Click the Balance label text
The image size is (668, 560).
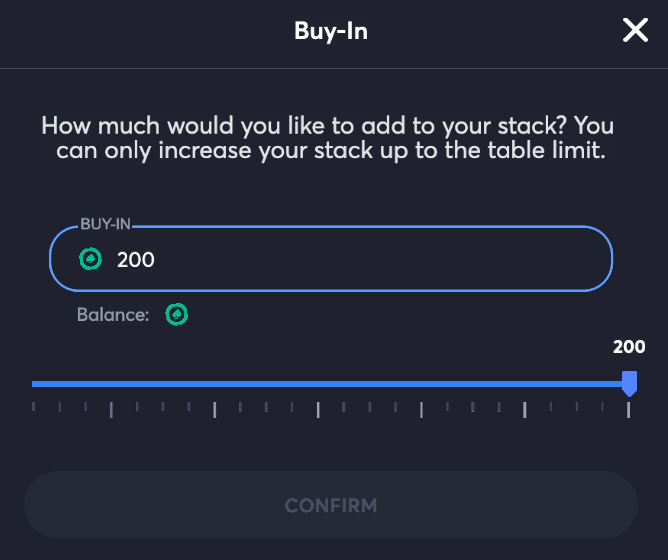tap(113, 315)
